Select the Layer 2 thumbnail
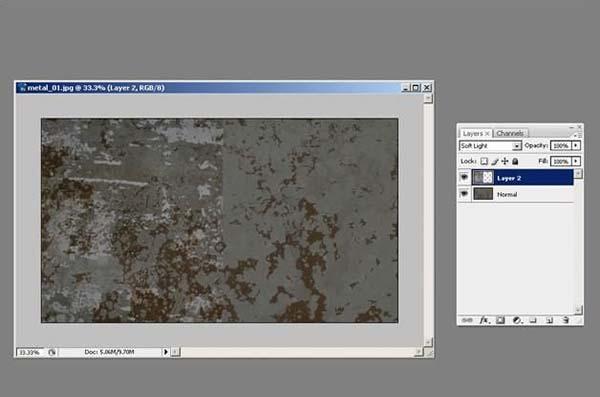This screenshot has height=397, width=600. (483, 177)
